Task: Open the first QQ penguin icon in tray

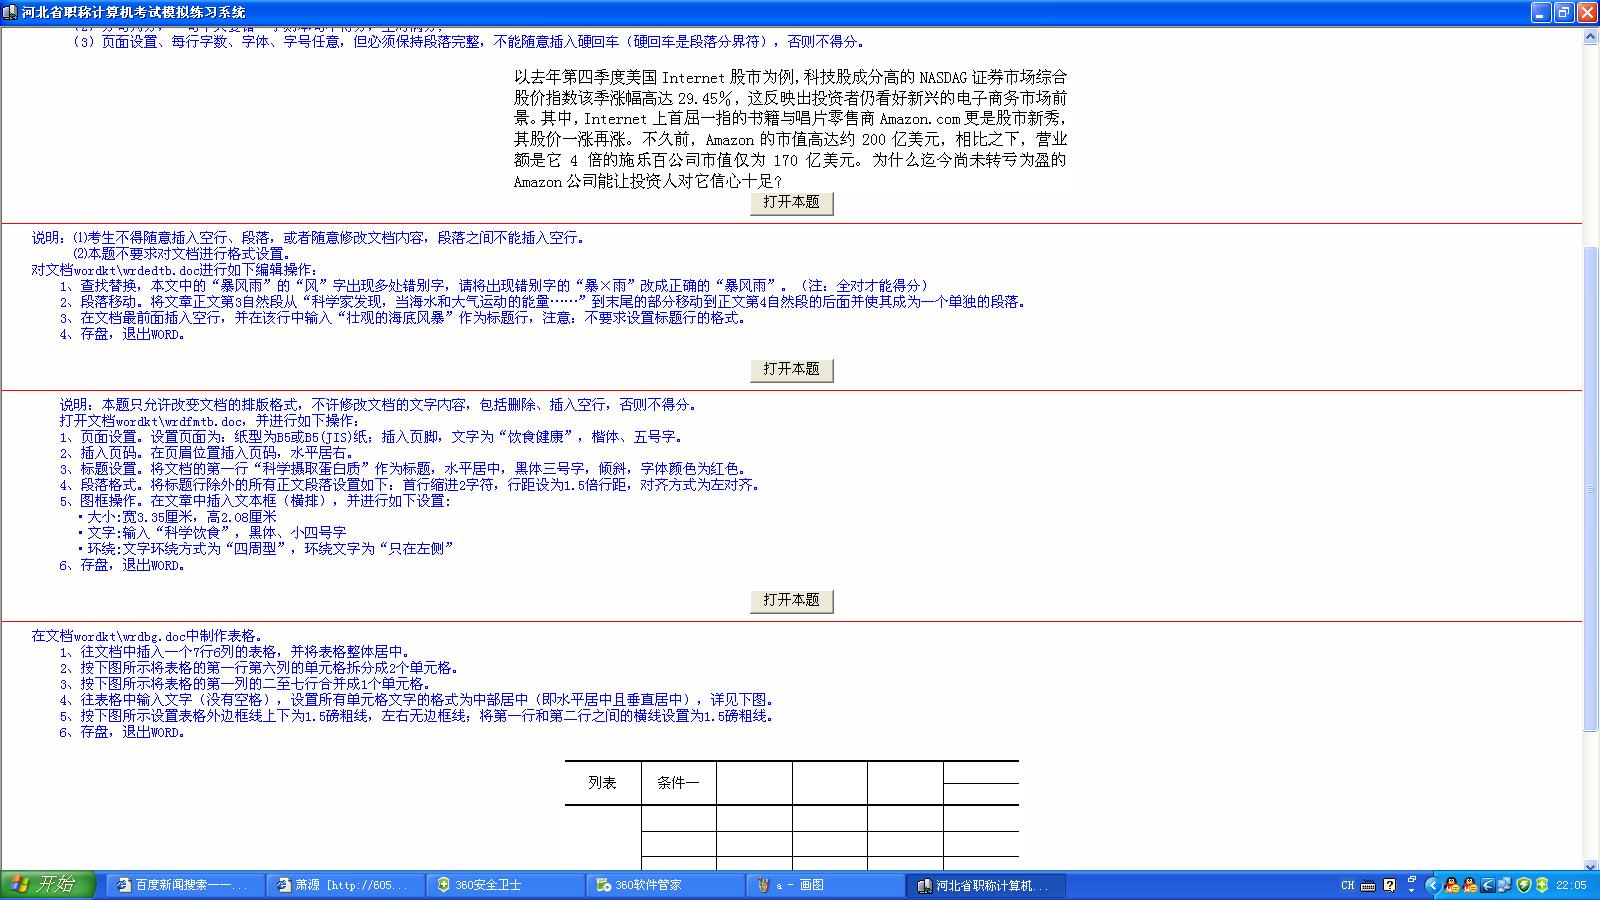Action: (x=1451, y=886)
